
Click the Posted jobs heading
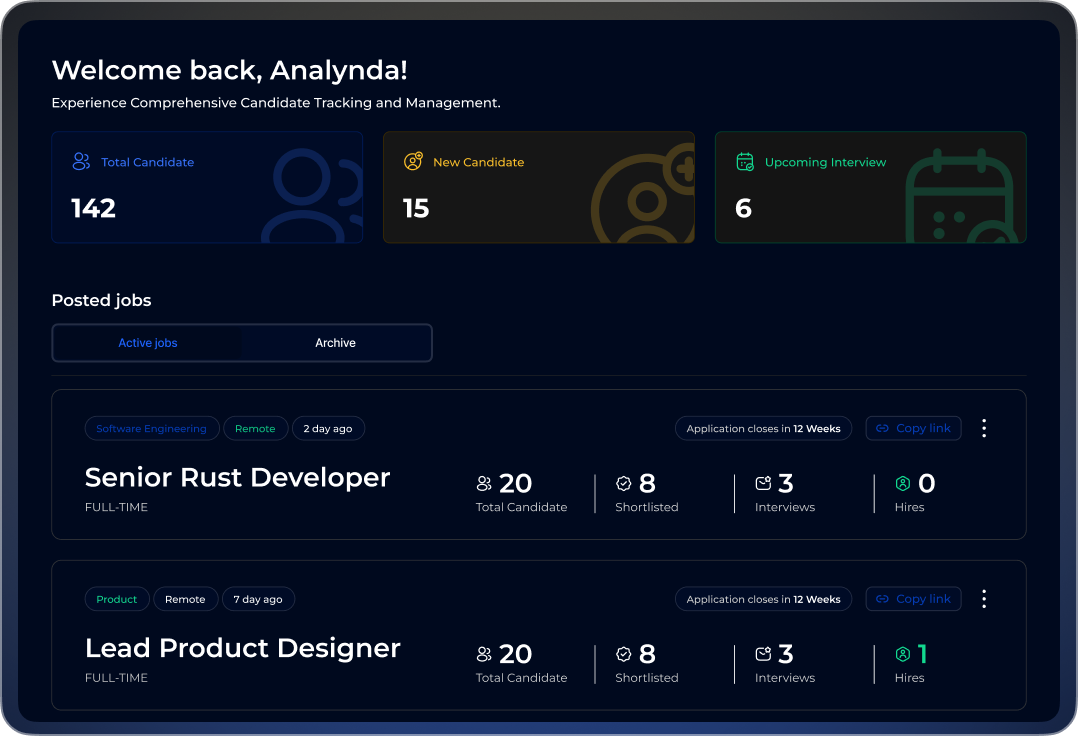pos(102,300)
